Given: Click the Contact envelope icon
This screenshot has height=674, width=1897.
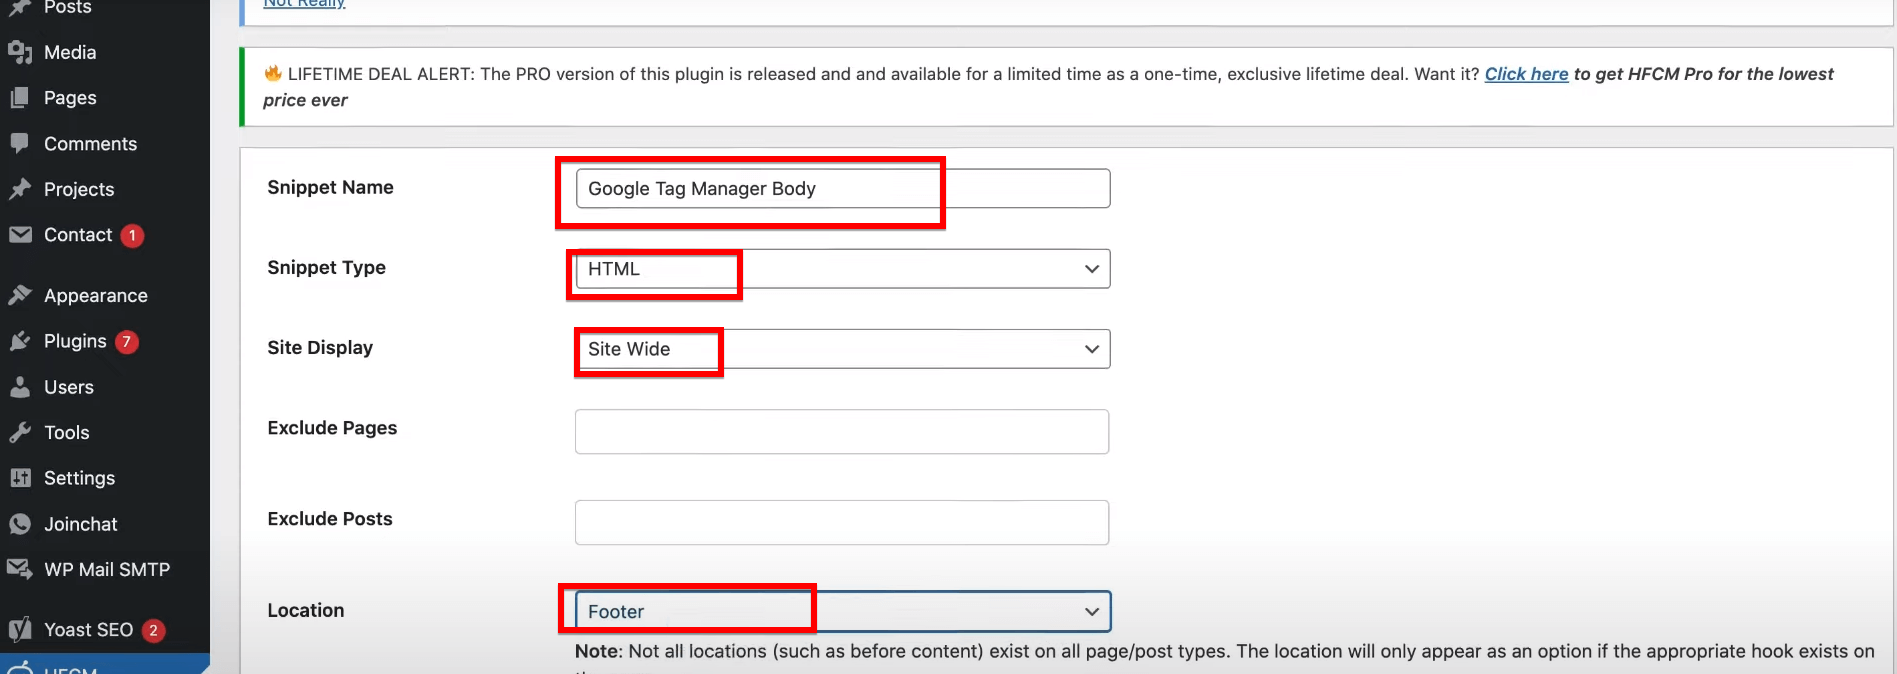Looking at the screenshot, I should (20, 235).
